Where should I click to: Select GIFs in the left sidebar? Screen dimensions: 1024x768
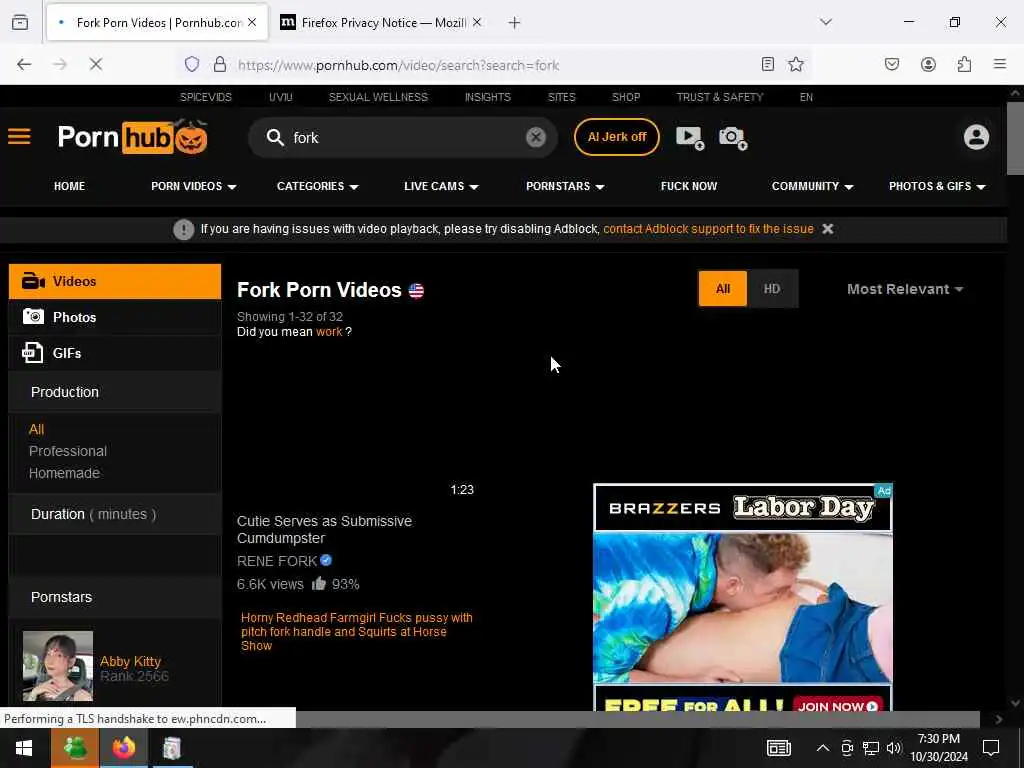point(115,353)
